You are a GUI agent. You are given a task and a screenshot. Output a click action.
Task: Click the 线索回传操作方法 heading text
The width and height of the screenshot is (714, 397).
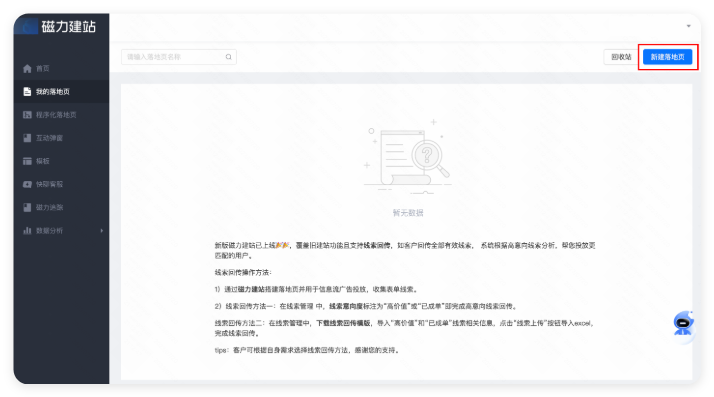pyautogui.click(x=243, y=272)
